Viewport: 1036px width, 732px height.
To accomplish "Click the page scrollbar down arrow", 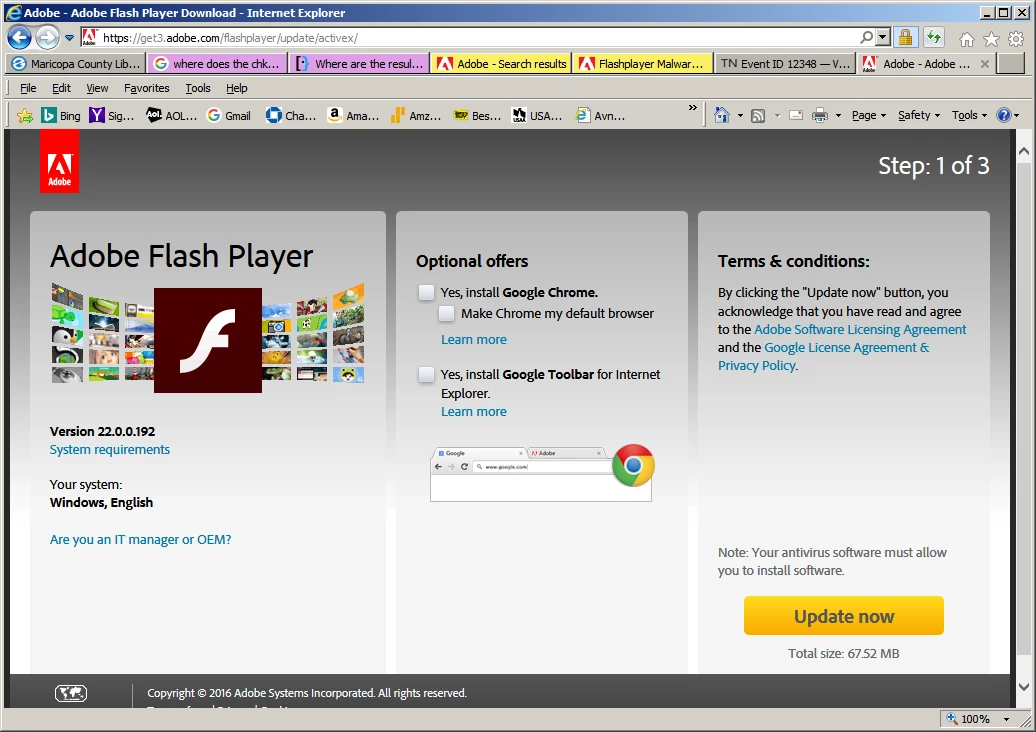I will pyautogui.click(x=1023, y=687).
